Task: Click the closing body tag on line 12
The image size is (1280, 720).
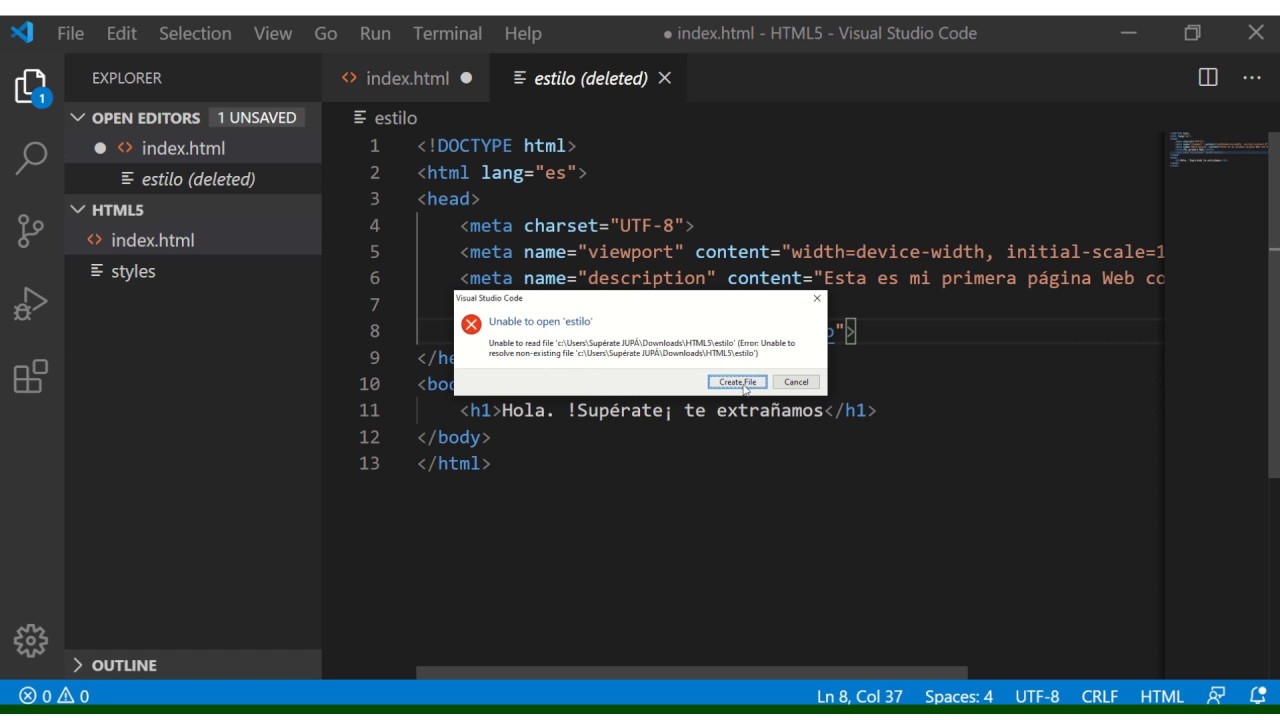Action: (454, 437)
